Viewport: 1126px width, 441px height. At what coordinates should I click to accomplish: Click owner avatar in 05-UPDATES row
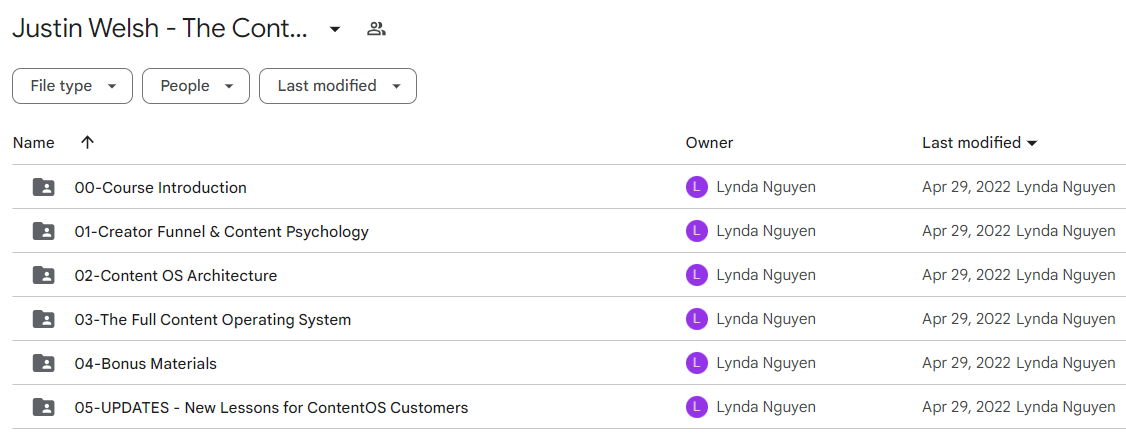coord(697,407)
